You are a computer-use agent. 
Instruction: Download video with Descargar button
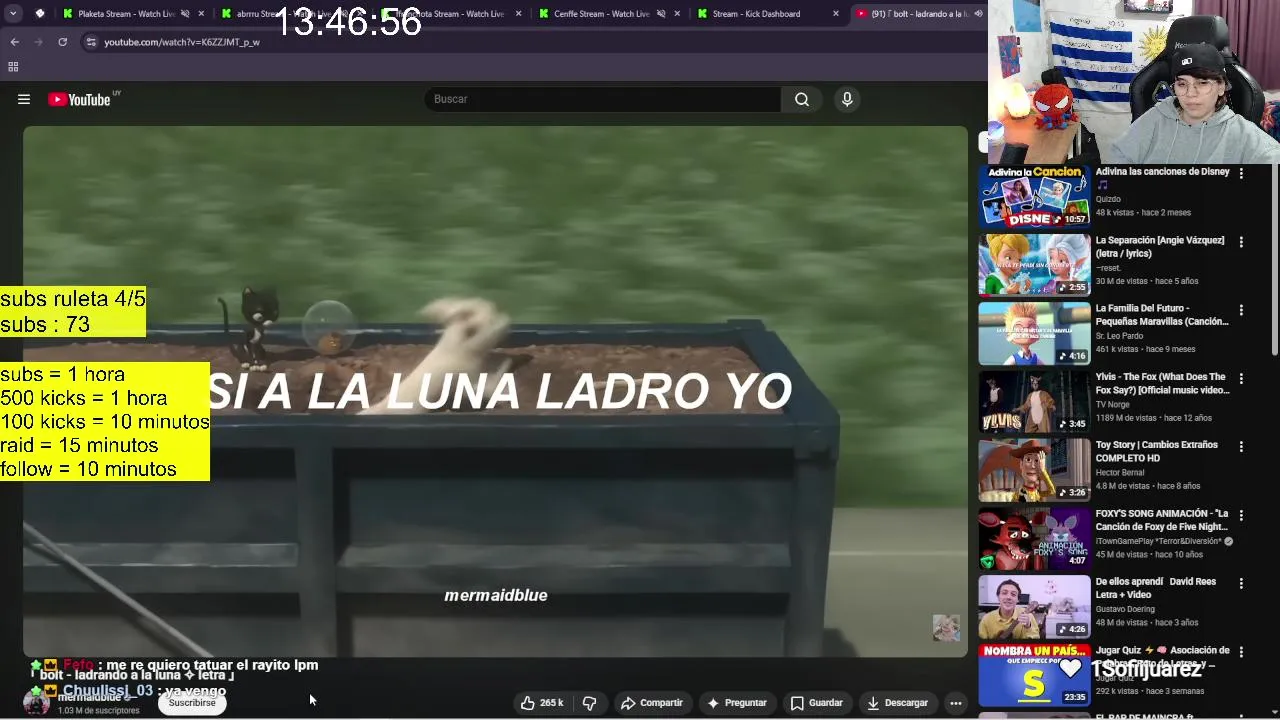coord(897,703)
